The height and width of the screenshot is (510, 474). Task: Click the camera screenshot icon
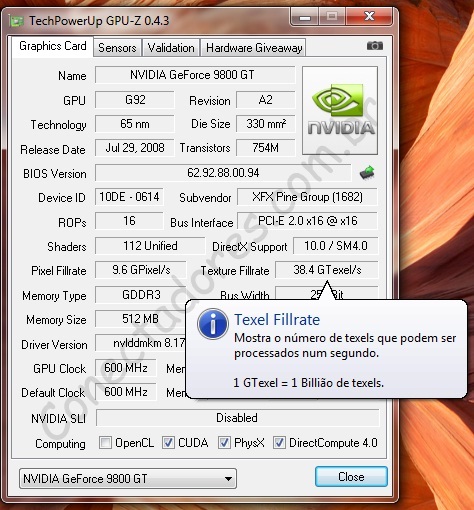pyautogui.click(x=375, y=45)
